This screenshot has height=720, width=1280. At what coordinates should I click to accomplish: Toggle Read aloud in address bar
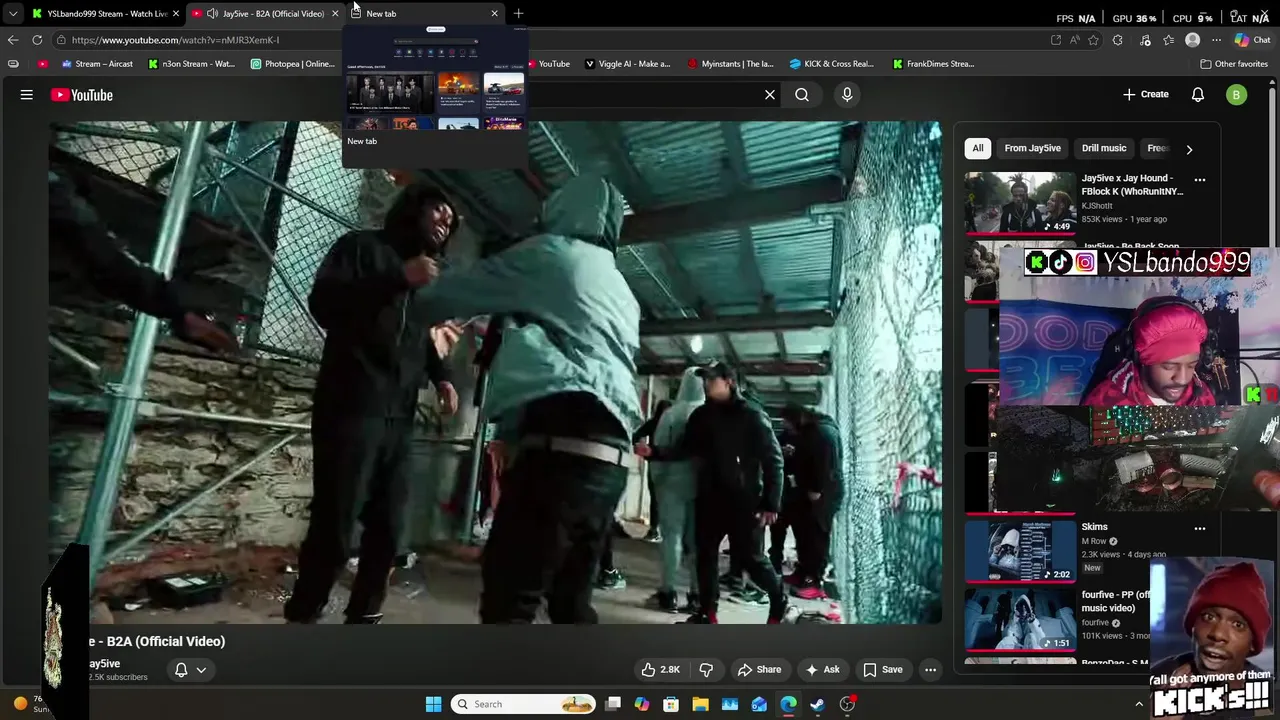[1075, 40]
